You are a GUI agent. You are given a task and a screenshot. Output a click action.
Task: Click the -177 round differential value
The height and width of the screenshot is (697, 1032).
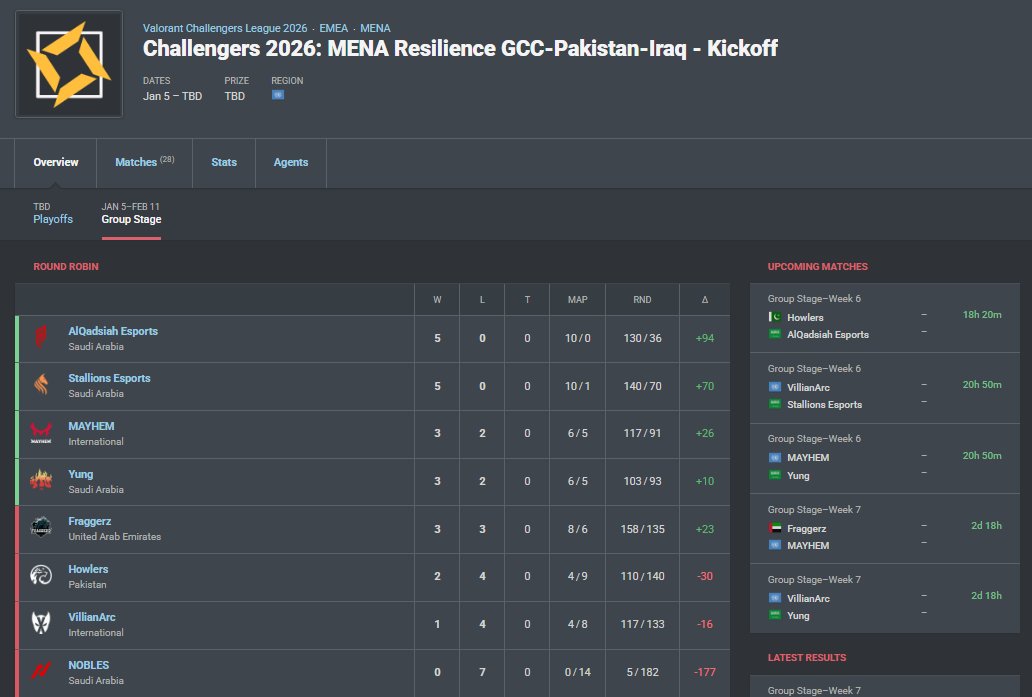coord(704,672)
